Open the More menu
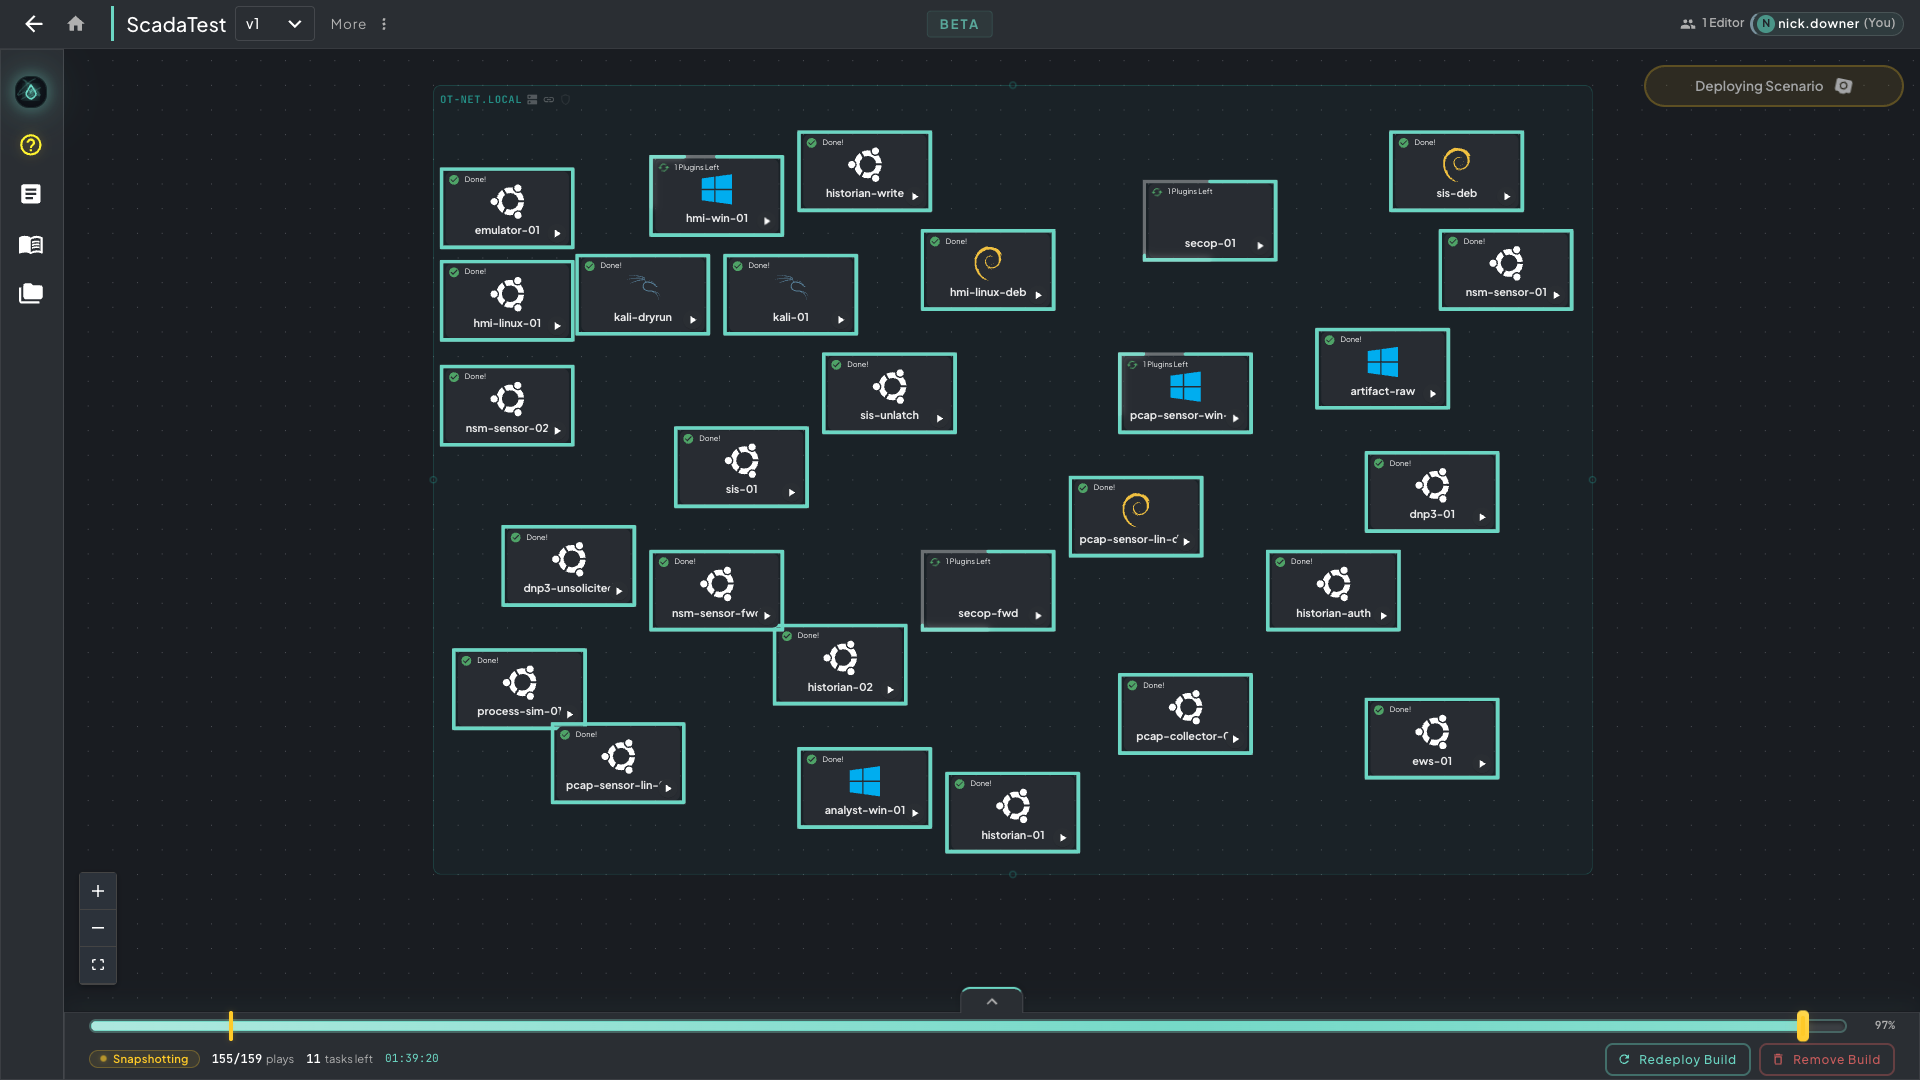Screen dimensions: 1920x1080 [x=358, y=24]
